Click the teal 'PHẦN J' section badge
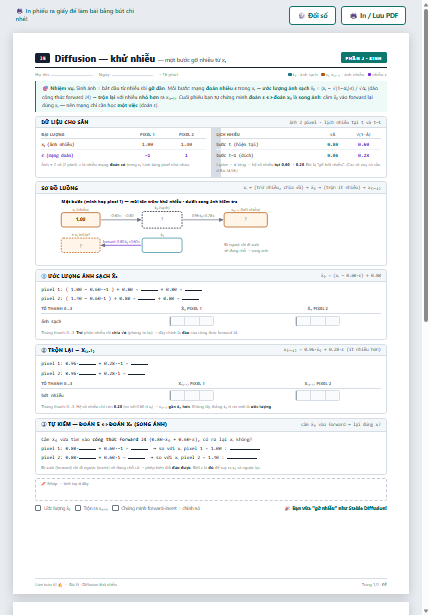 point(364,58)
